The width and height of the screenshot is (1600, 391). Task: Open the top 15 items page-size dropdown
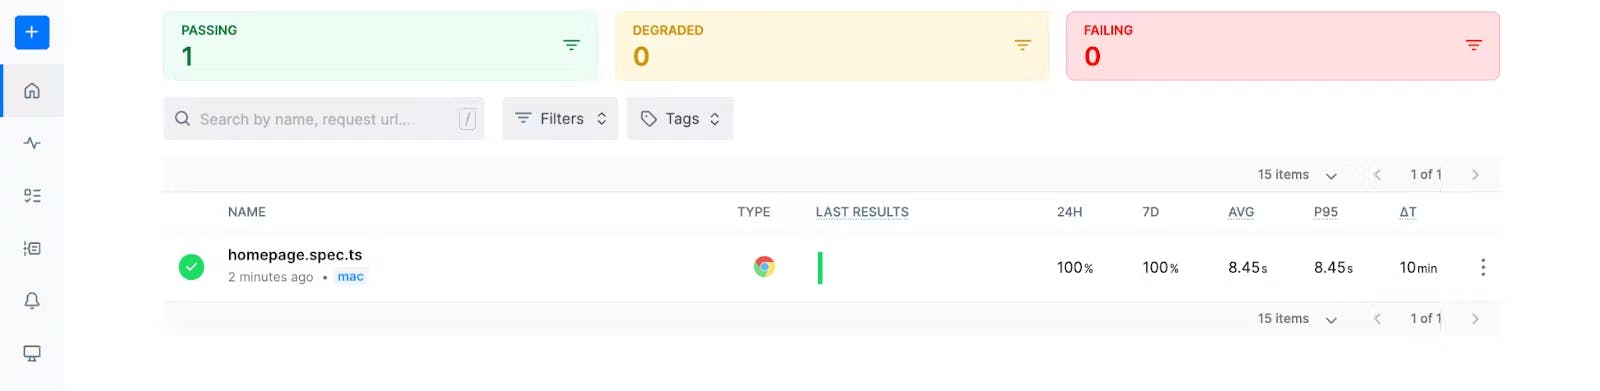click(x=1297, y=175)
